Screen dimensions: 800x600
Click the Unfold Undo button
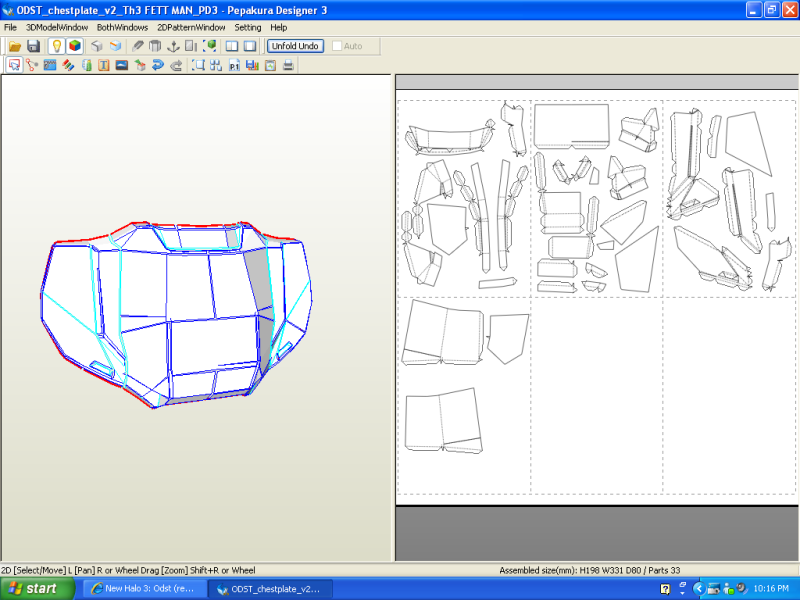coord(295,46)
